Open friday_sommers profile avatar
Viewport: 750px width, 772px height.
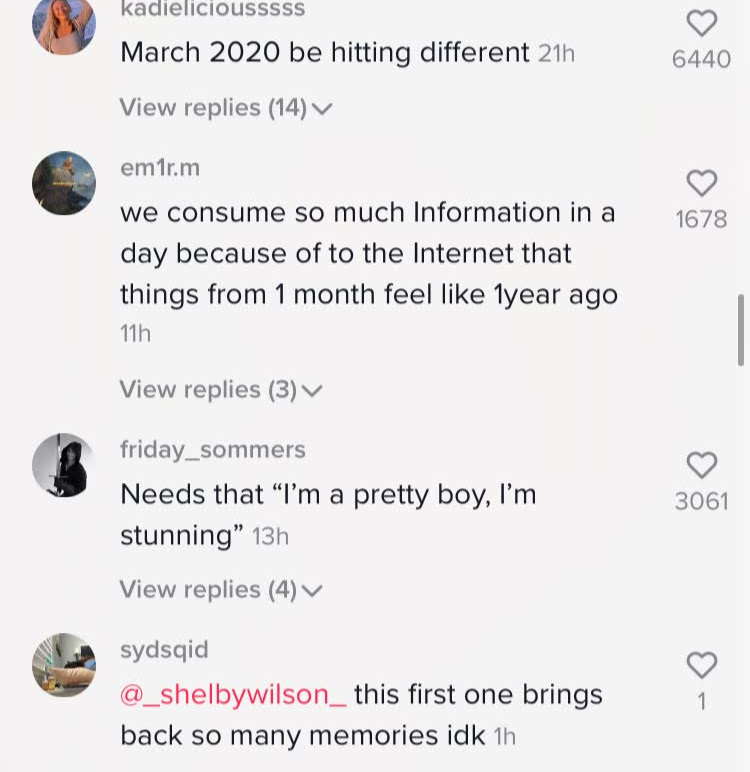[x=64, y=465]
